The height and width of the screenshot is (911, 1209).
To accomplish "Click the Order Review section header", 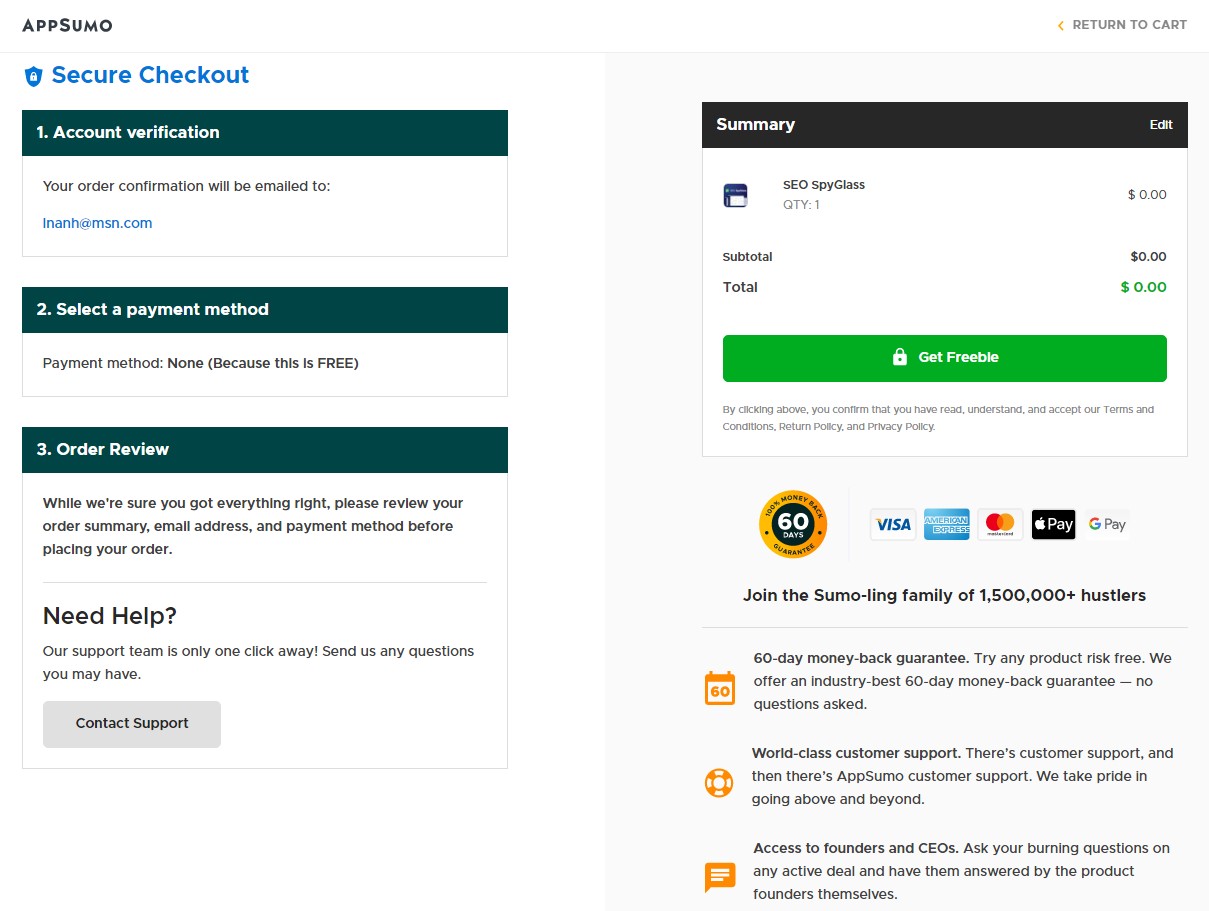I will (265, 450).
